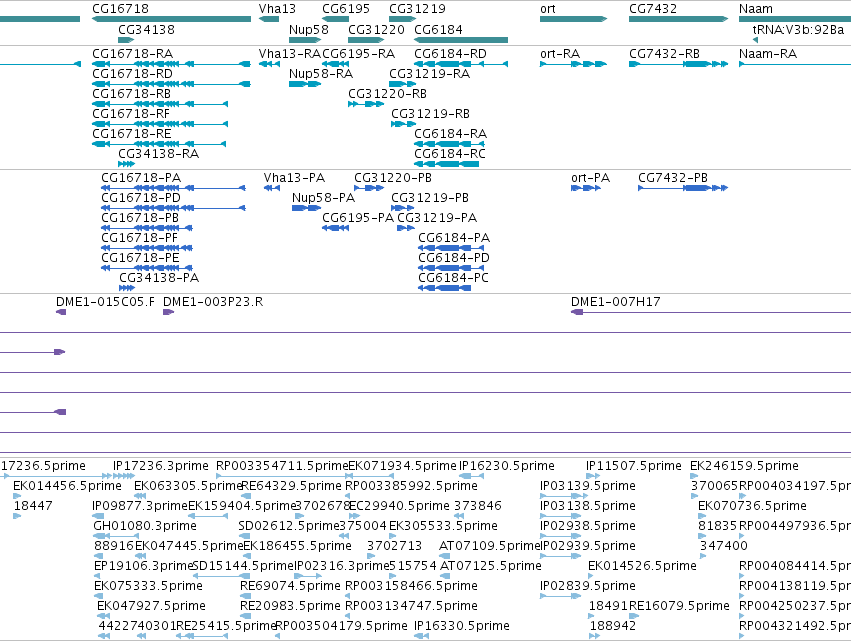This screenshot has width=851, height=641.
Task: Click the Vha13-PA protein label
Action: pos(294,178)
